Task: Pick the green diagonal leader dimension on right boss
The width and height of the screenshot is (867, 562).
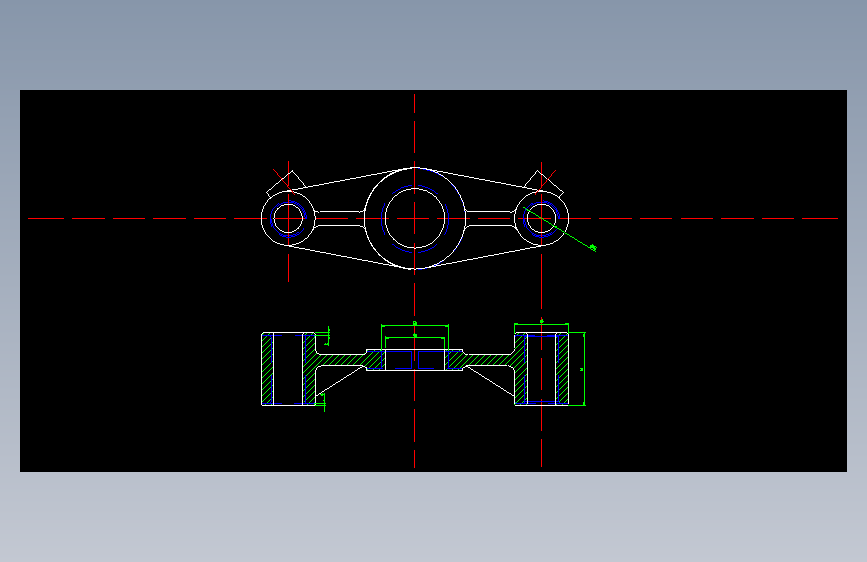Action: tap(560, 229)
